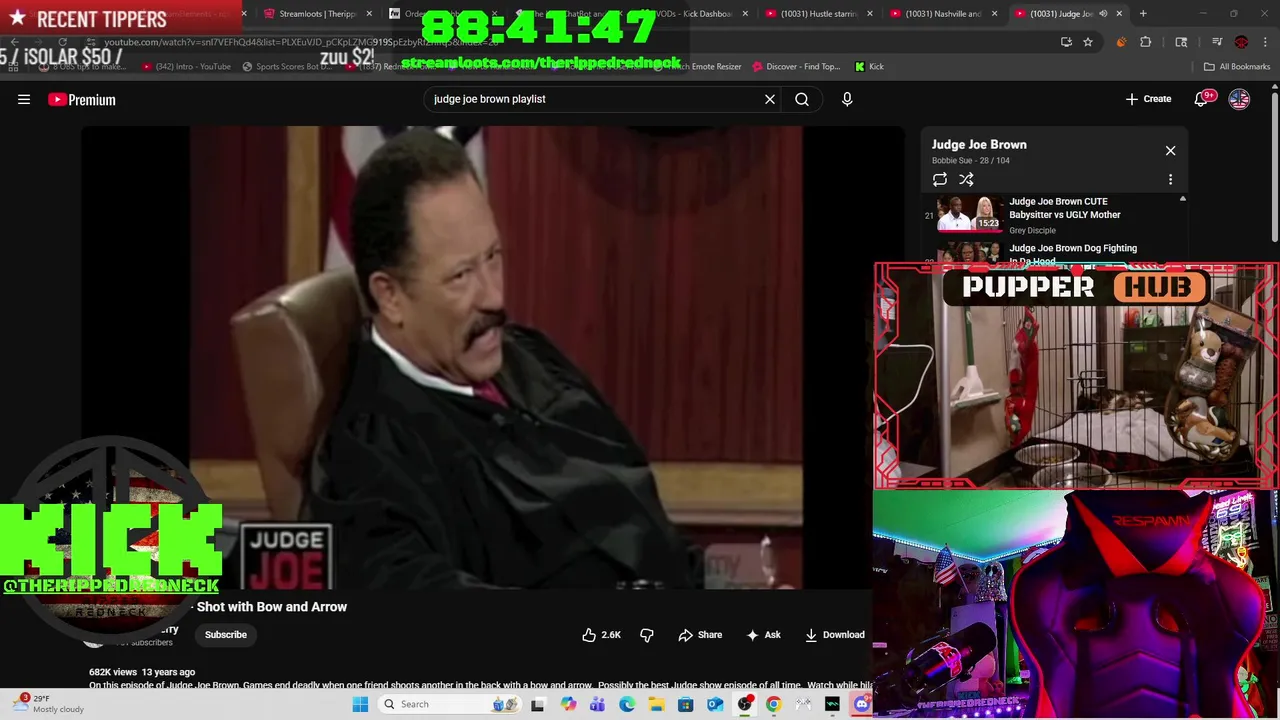The image size is (1280, 720).
Task: Switch to the Nashville browser tab
Action: (x=942, y=14)
